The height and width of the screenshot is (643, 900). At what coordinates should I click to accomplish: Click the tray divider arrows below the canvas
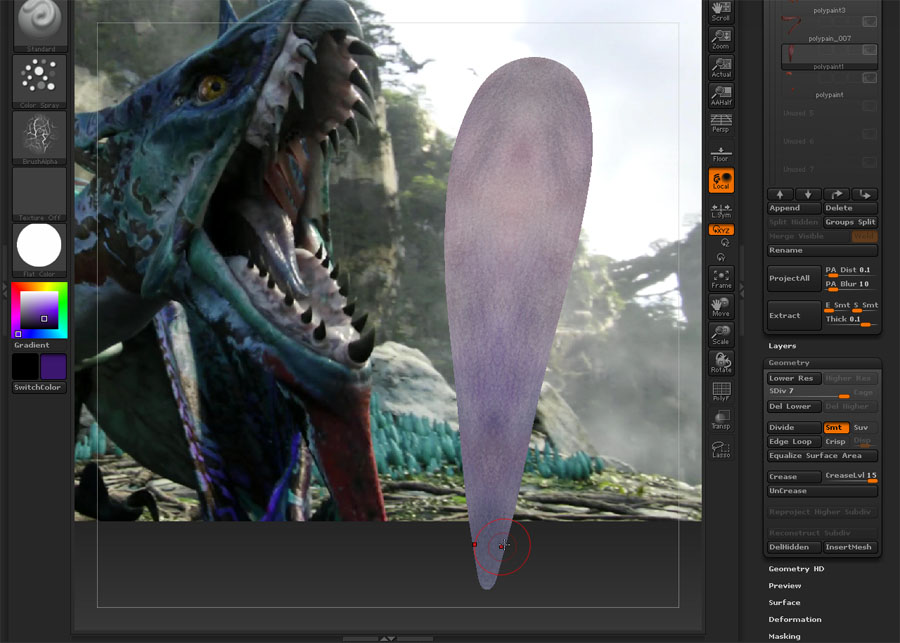(x=388, y=638)
